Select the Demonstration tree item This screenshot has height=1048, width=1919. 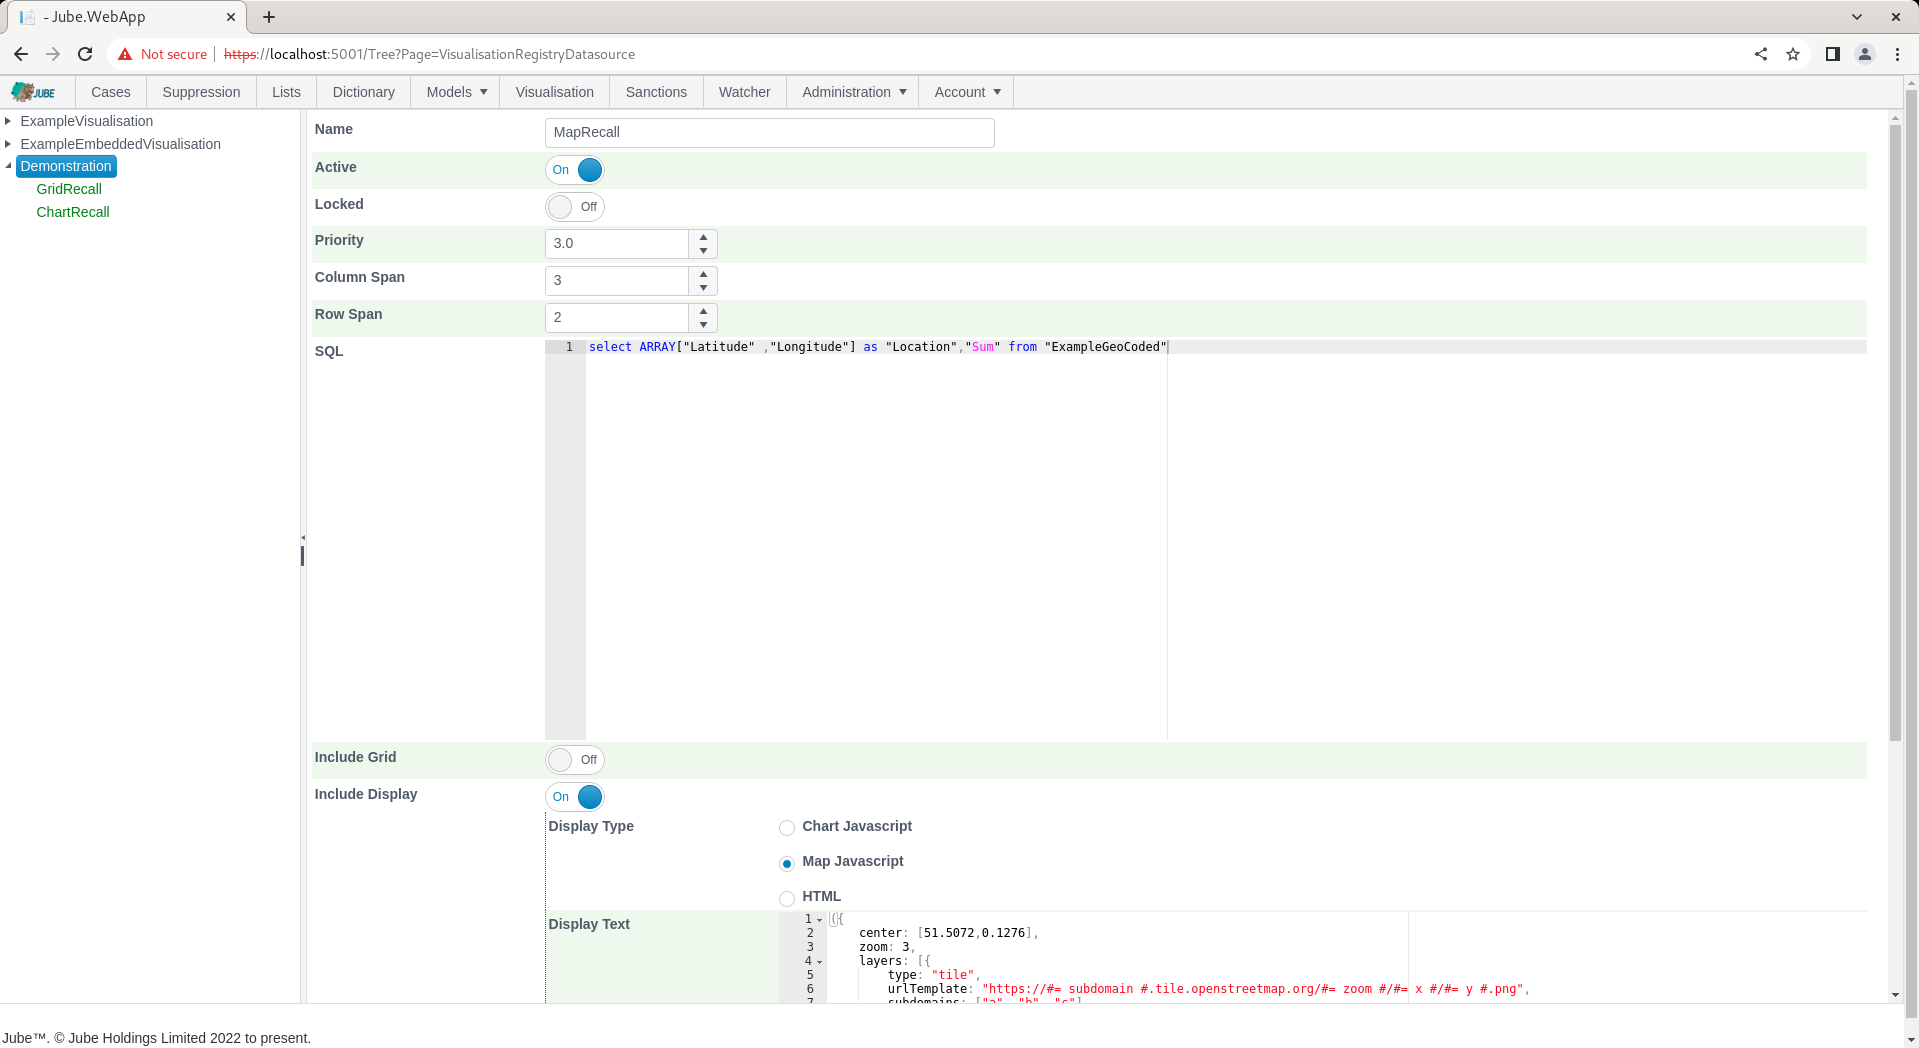click(x=66, y=166)
